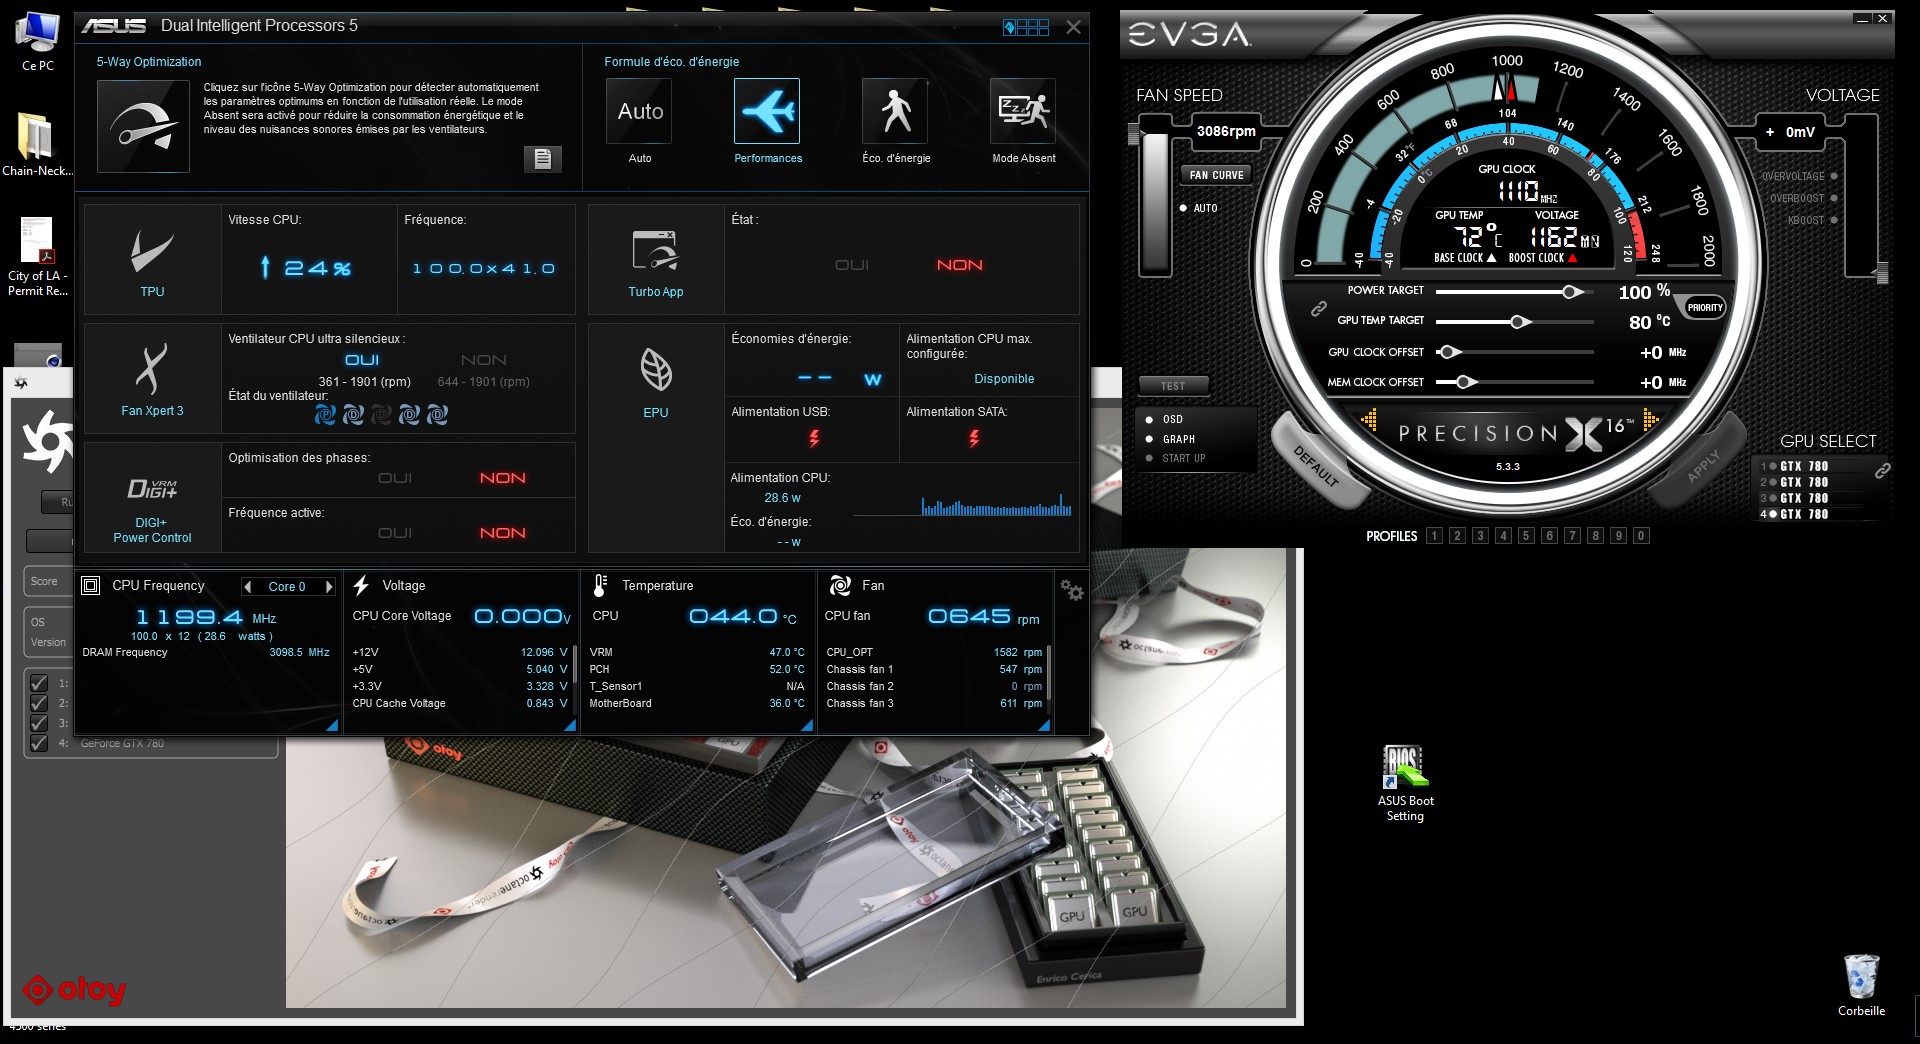Click the PRIORITY button

[1705, 308]
